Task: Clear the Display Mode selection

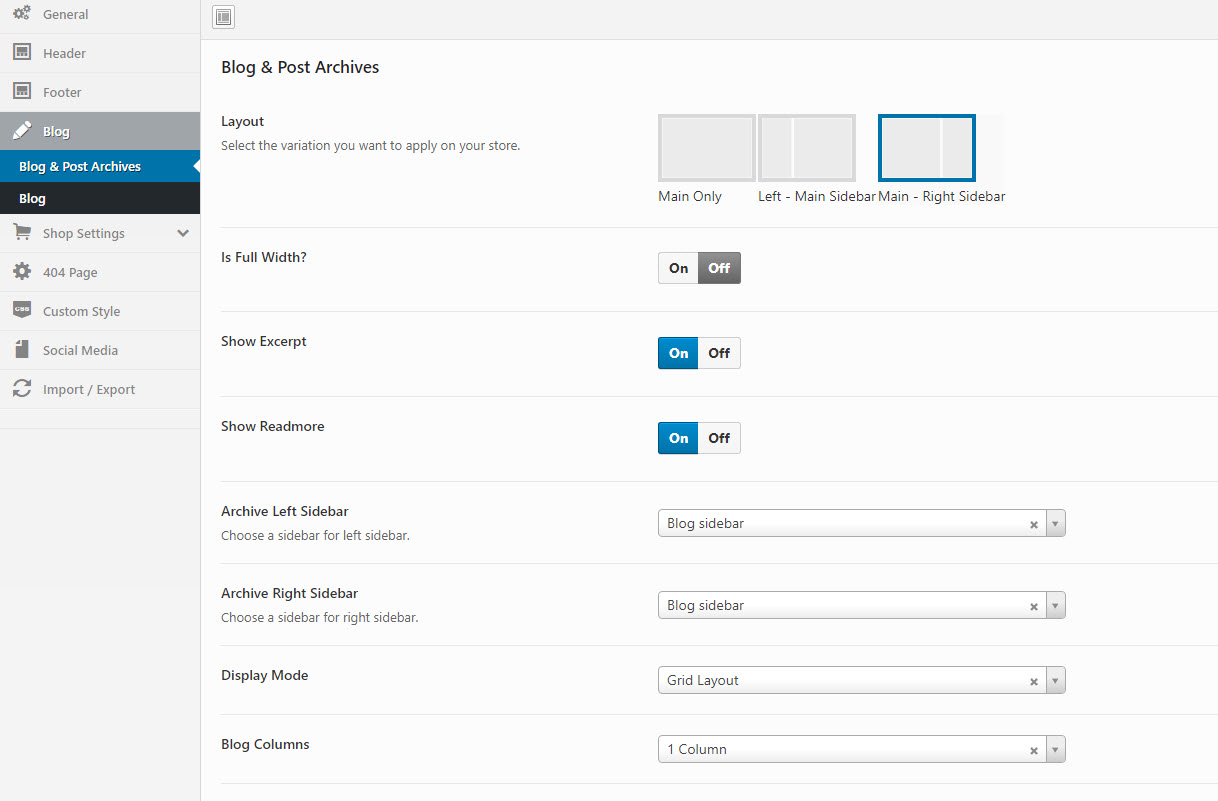Action: 1034,681
